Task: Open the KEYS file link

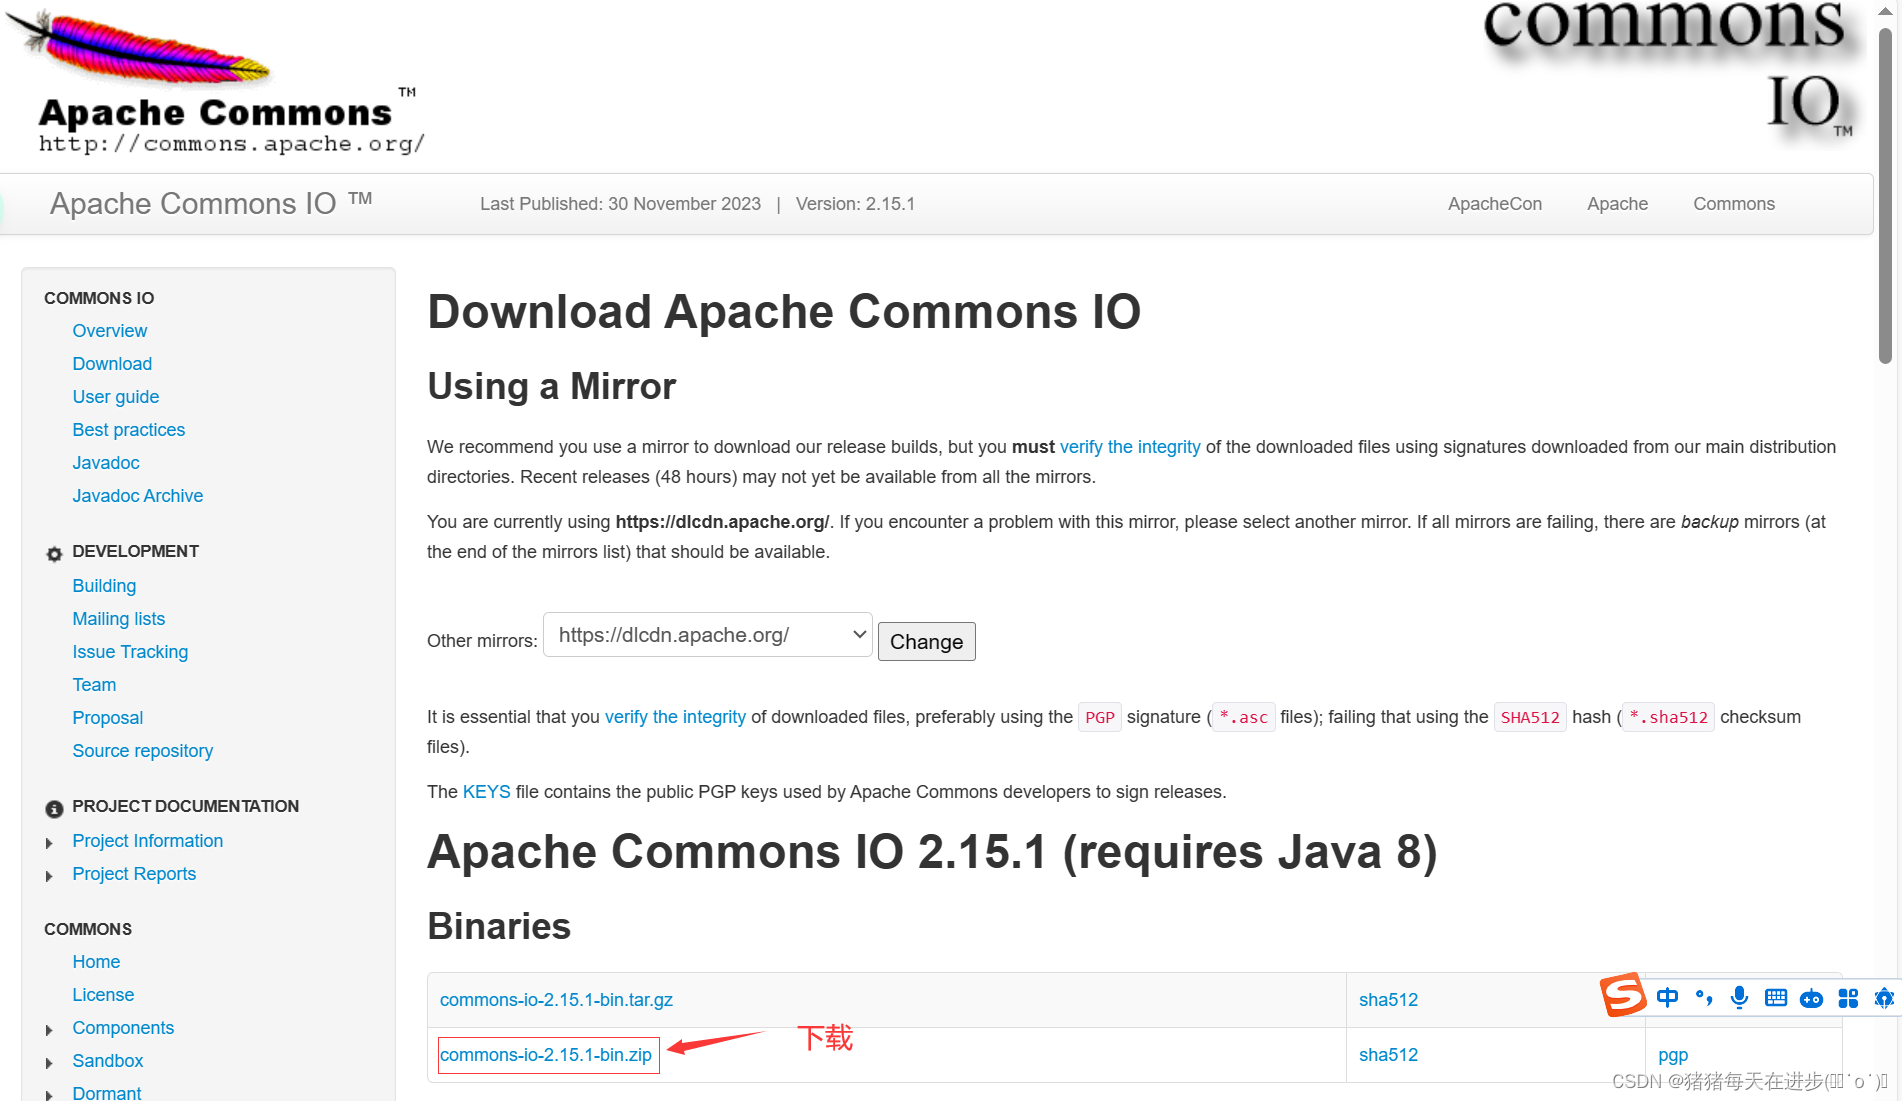Action: click(487, 792)
